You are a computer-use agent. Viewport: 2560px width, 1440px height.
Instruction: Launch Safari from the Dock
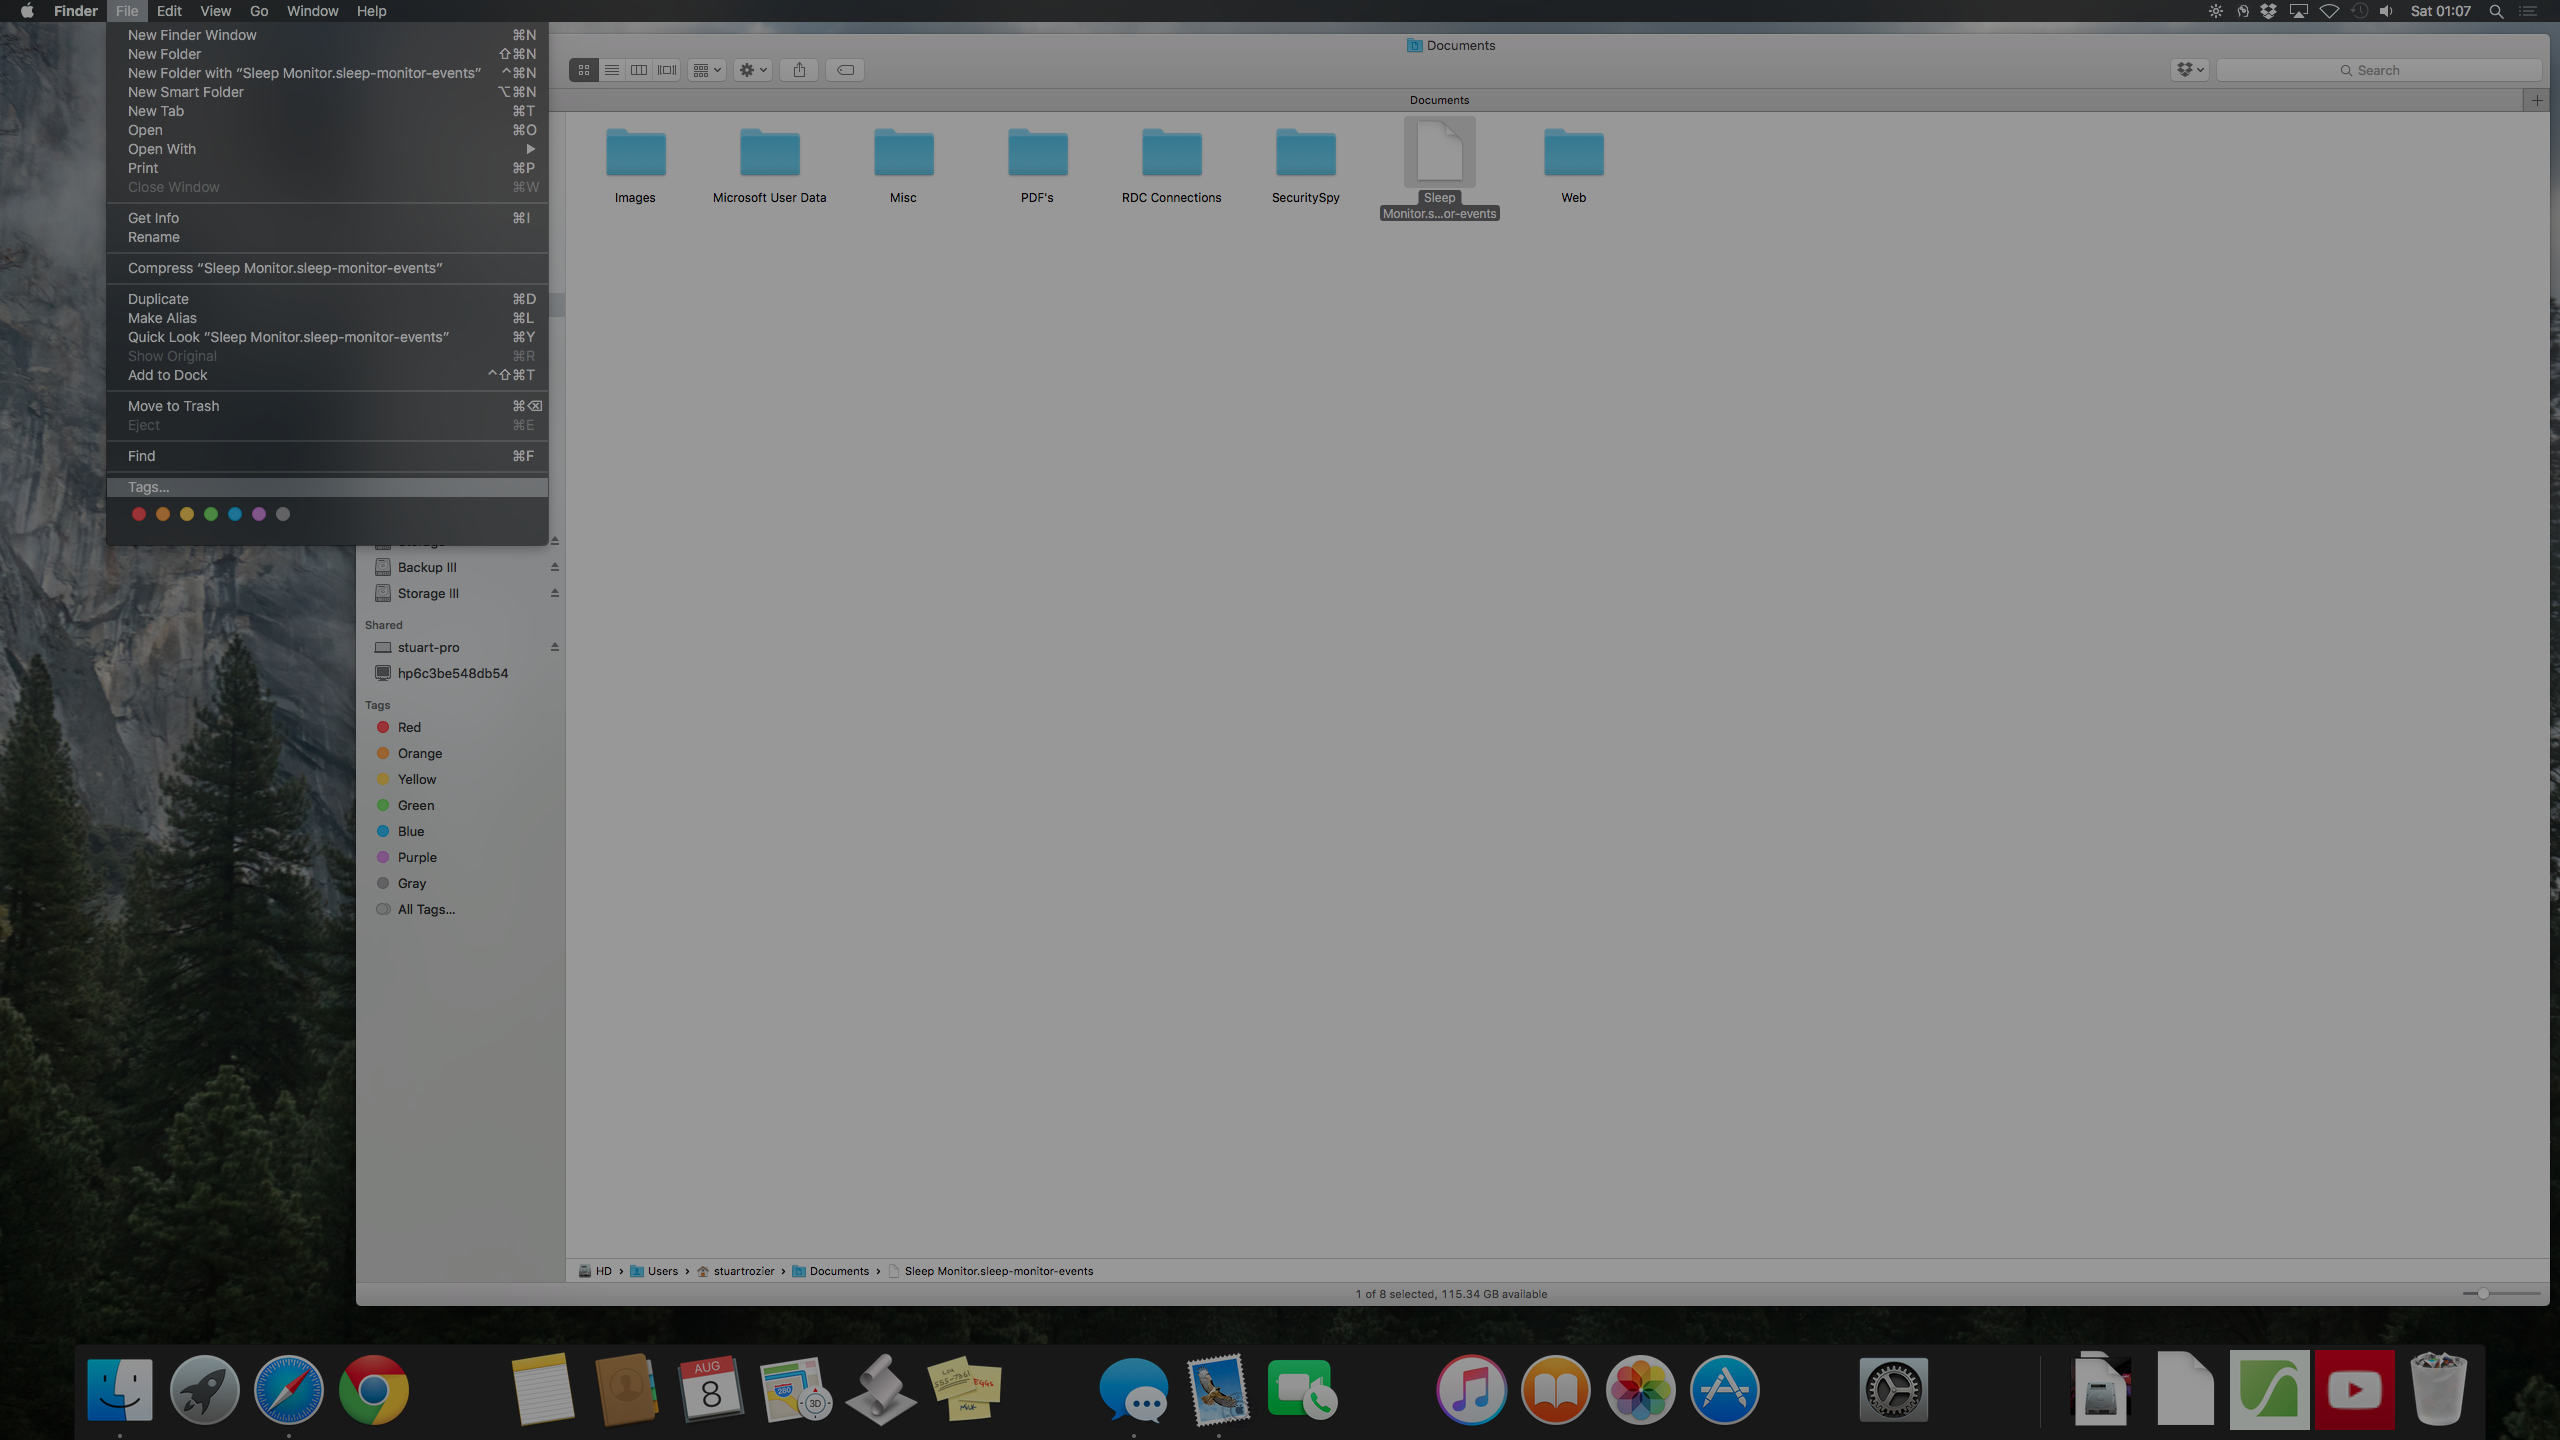(289, 1389)
